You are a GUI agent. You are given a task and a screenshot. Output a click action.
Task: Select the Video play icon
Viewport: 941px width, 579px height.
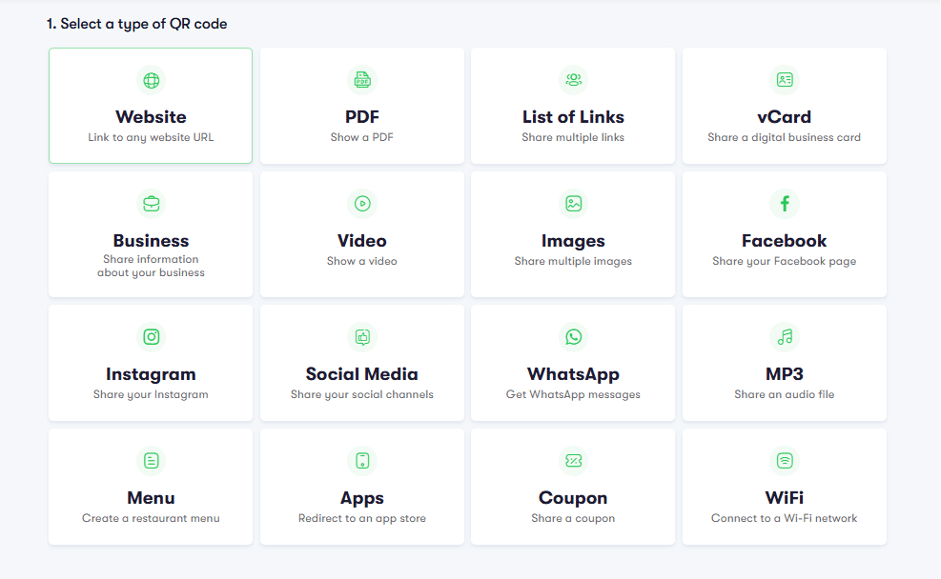click(362, 203)
